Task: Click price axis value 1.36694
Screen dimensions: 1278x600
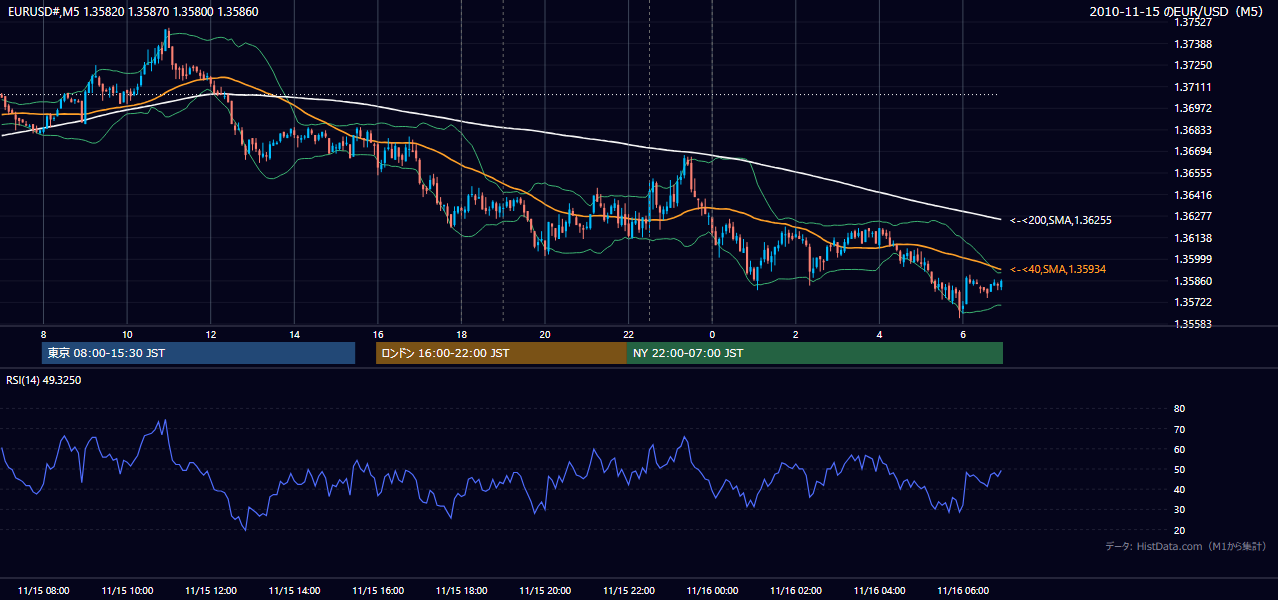Action: pyautogui.click(x=1193, y=152)
